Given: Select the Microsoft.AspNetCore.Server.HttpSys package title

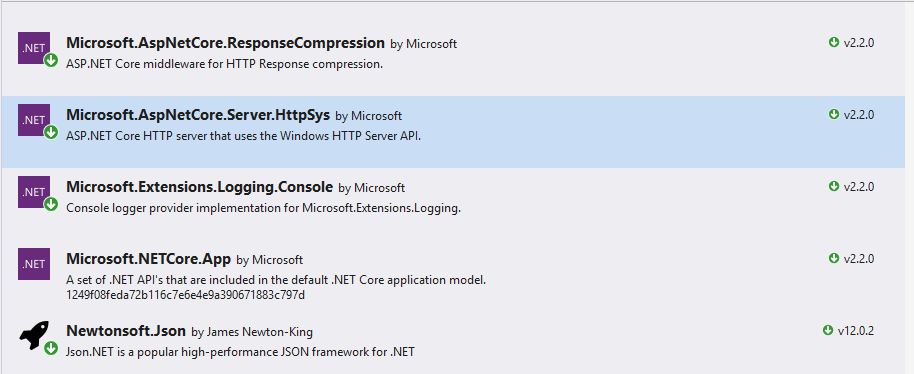Looking at the screenshot, I should [x=198, y=115].
